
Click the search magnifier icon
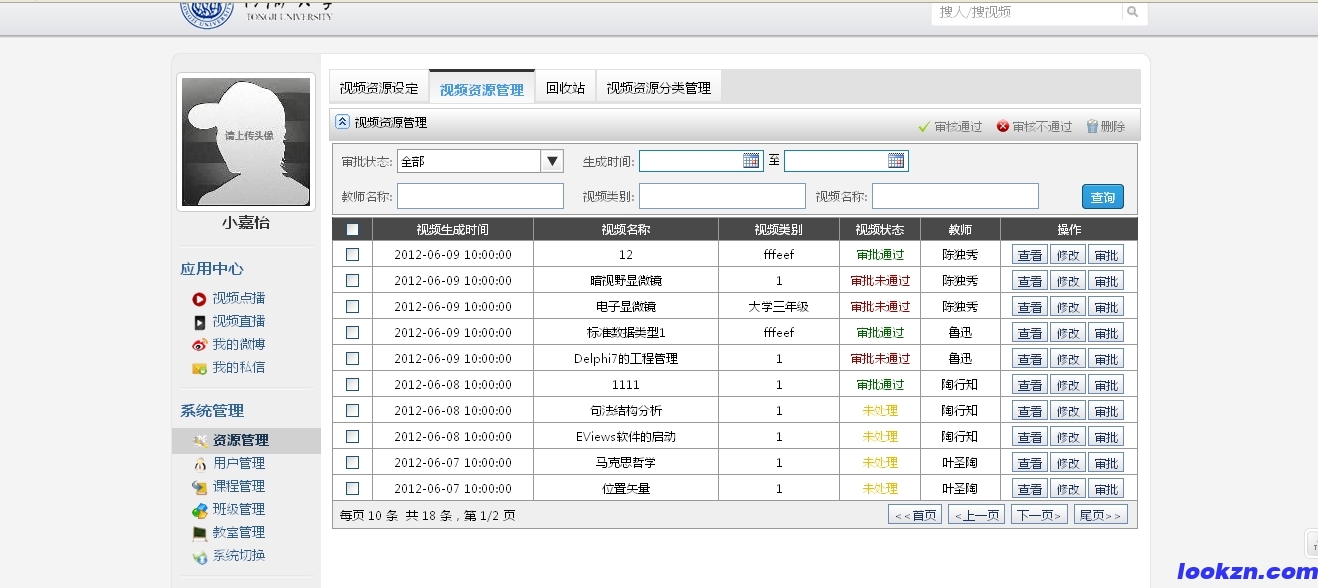point(1132,12)
